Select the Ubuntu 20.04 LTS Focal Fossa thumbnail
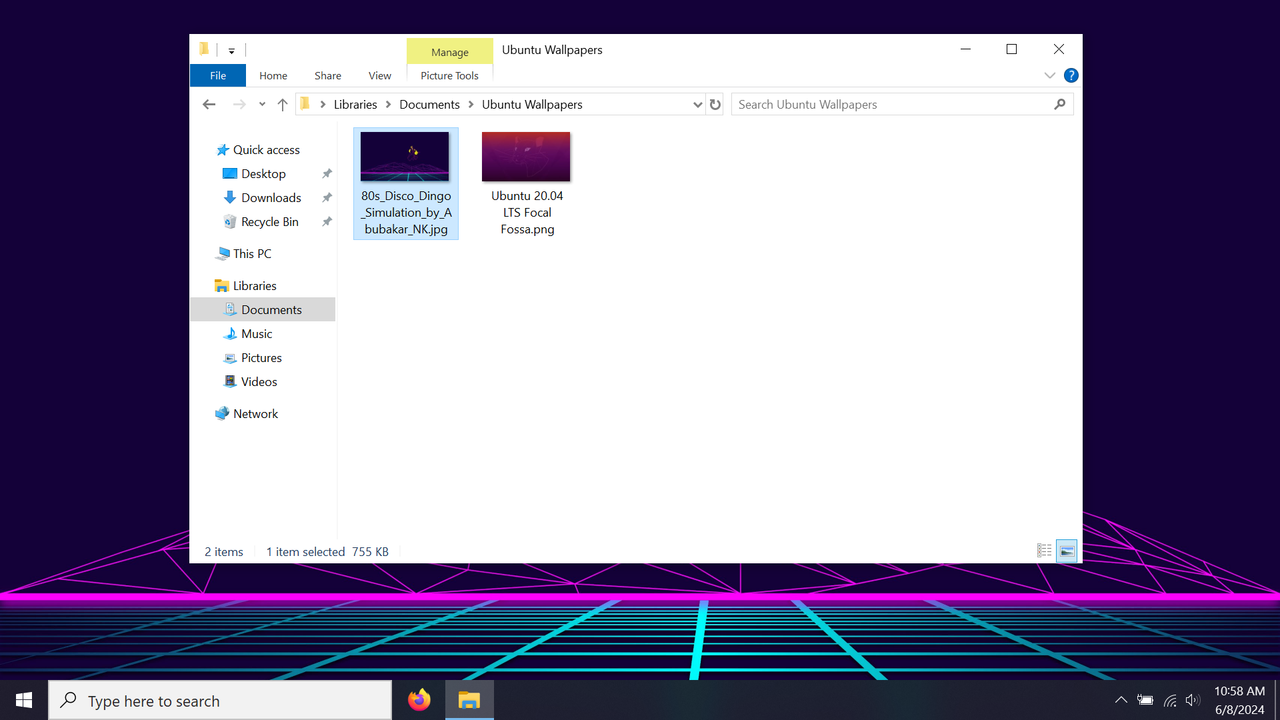This screenshot has width=1280, height=720. (x=526, y=156)
